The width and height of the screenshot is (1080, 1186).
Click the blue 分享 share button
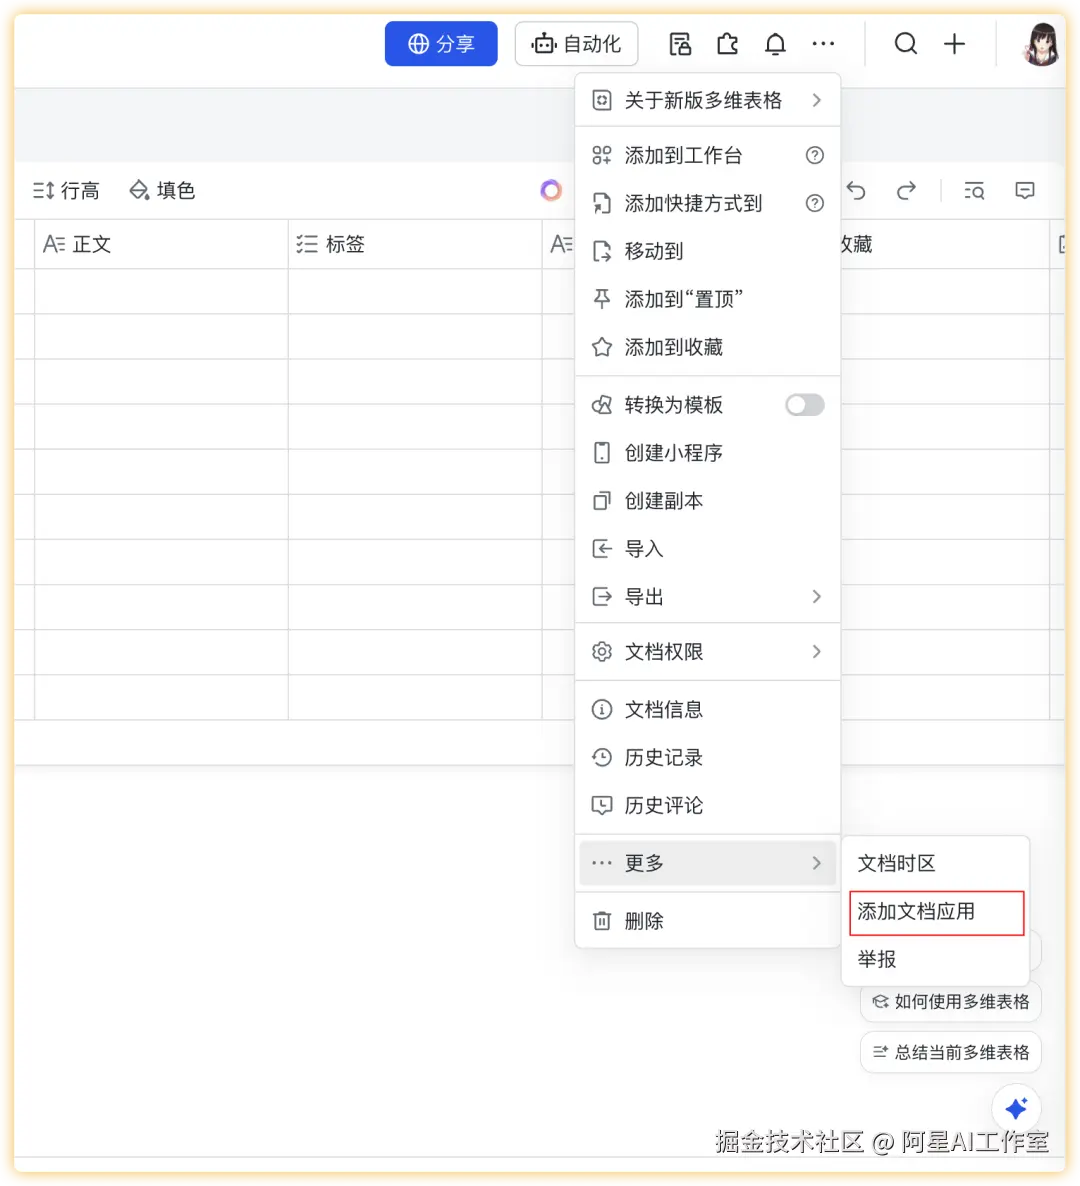coord(441,44)
